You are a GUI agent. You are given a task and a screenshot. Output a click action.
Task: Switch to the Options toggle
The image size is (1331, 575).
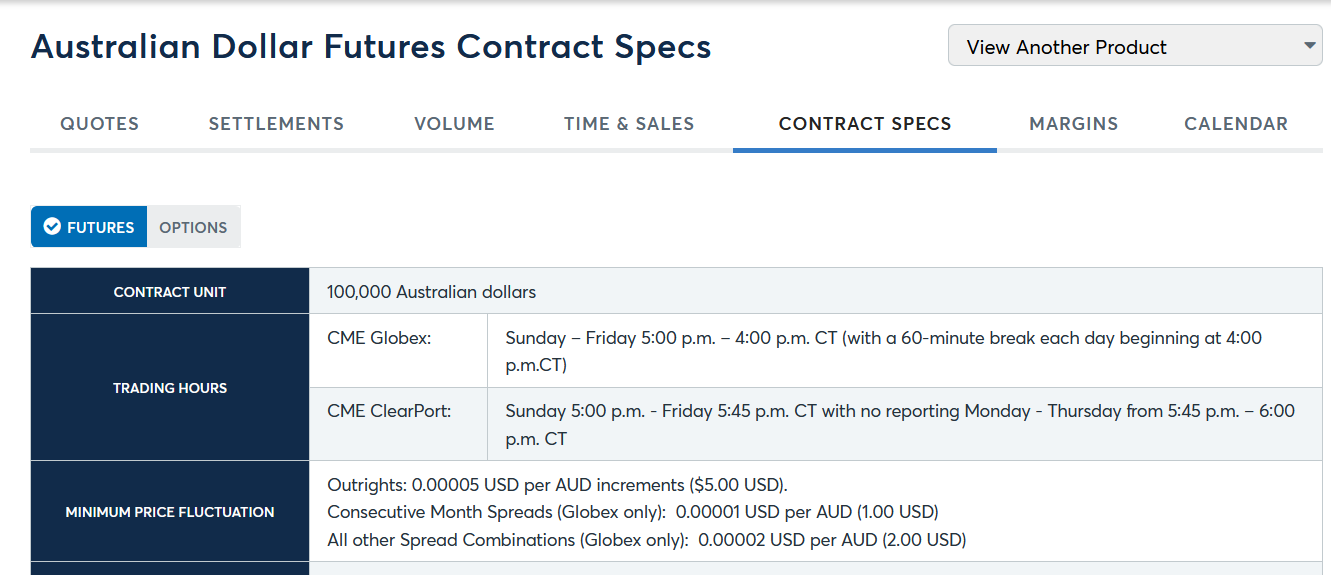(x=193, y=227)
